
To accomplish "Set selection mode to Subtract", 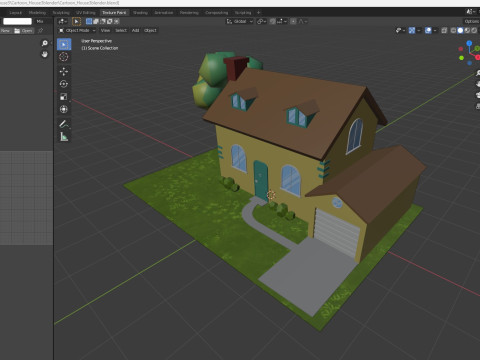I will point(103,21).
